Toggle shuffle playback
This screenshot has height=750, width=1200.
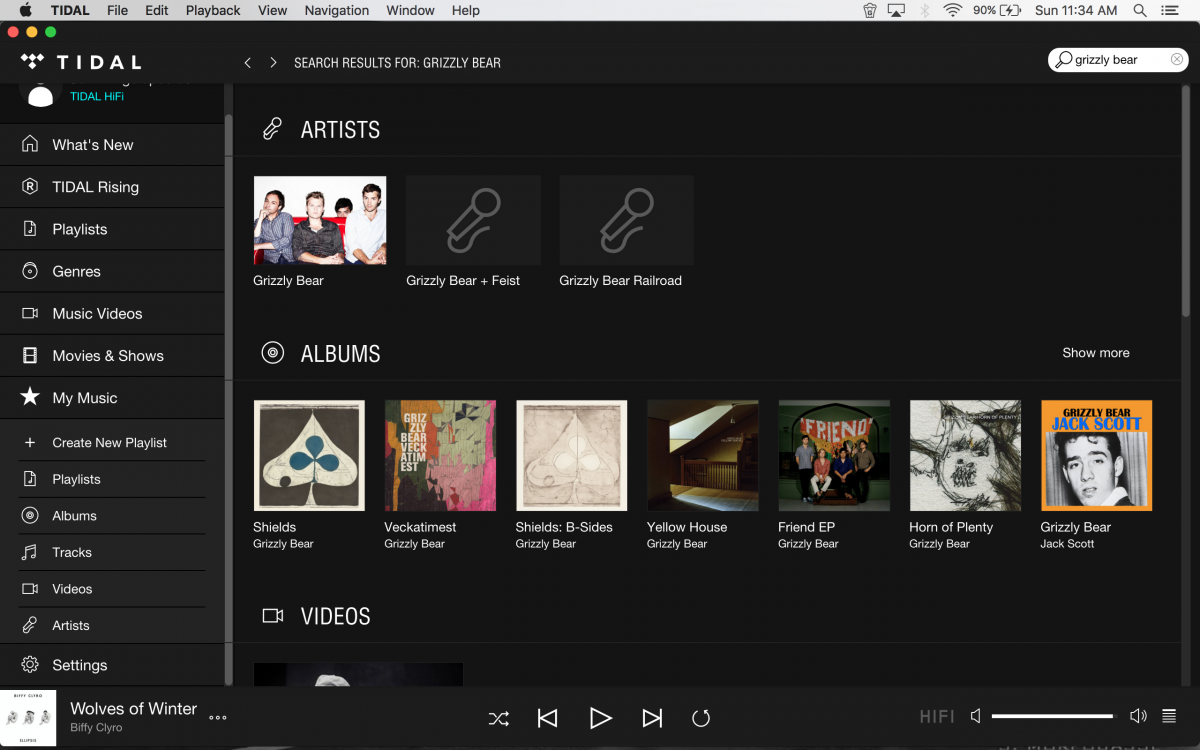[x=498, y=718]
